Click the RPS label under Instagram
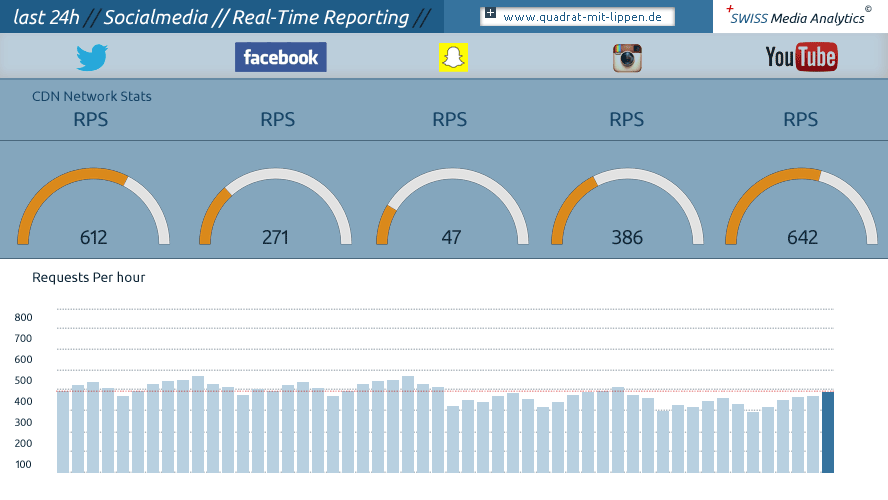 [x=626, y=119]
